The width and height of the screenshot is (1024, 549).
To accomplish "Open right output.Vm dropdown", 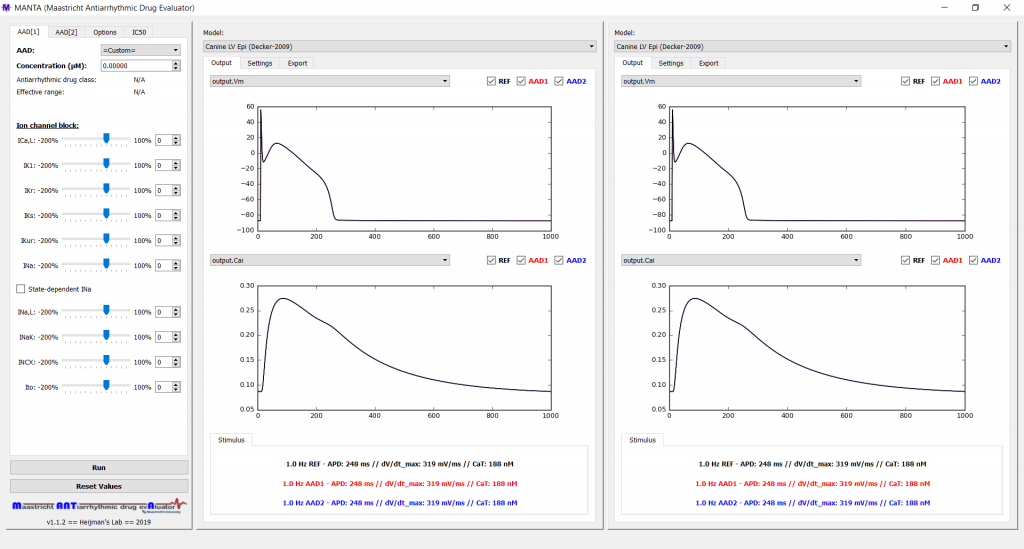I will tap(741, 81).
